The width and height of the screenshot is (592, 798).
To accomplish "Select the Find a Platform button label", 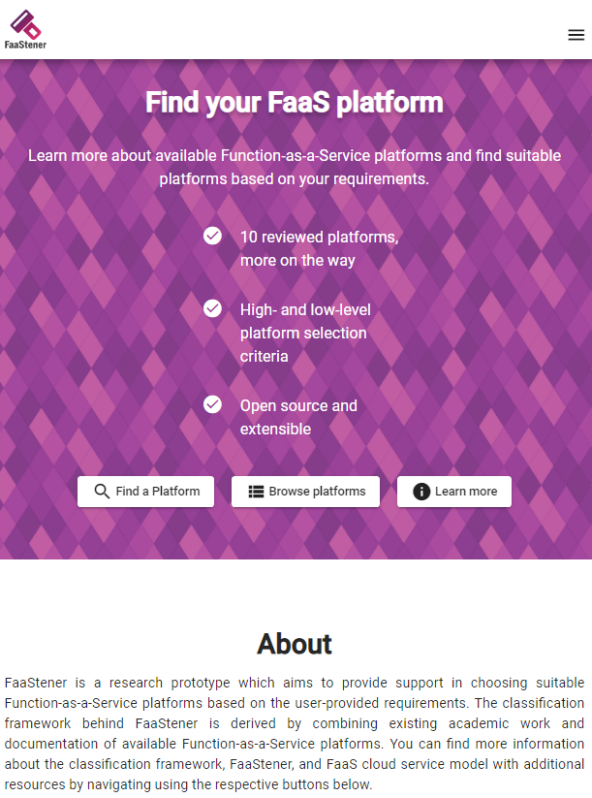I will click(x=158, y=491).
